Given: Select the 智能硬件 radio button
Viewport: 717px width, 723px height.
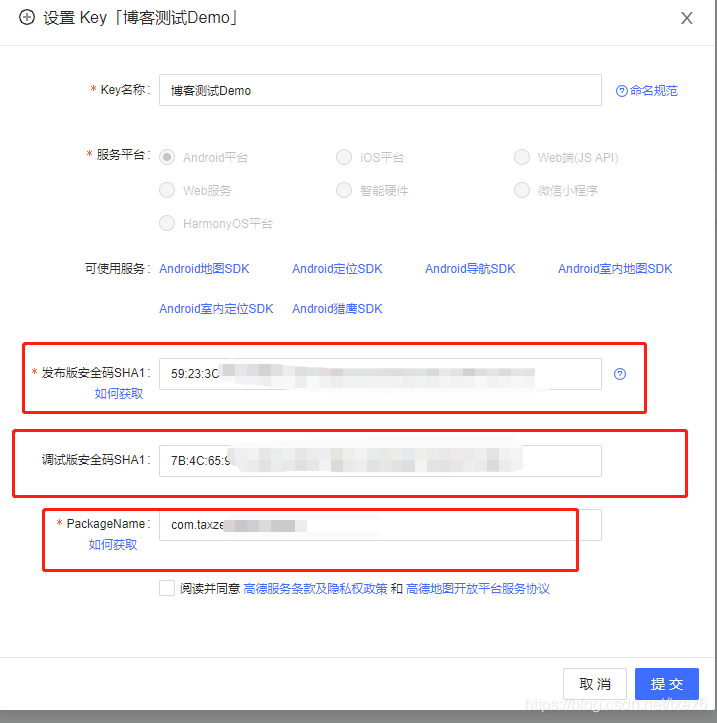Looking at the screenshot, I should click(344, 190).
